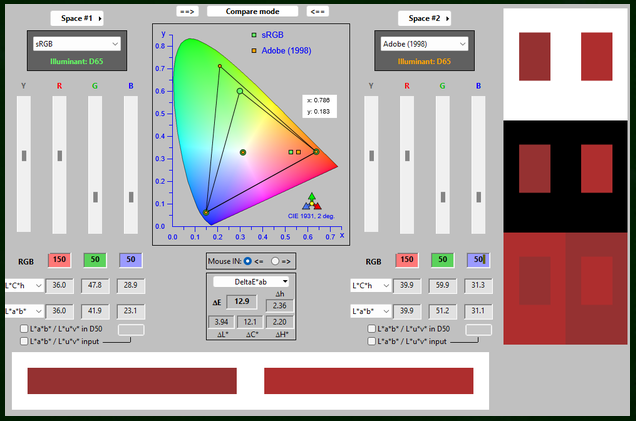This screenshot has height=421, width=636.
Task: Open the sRGB color space dropdown
Action: pos(77,44)
